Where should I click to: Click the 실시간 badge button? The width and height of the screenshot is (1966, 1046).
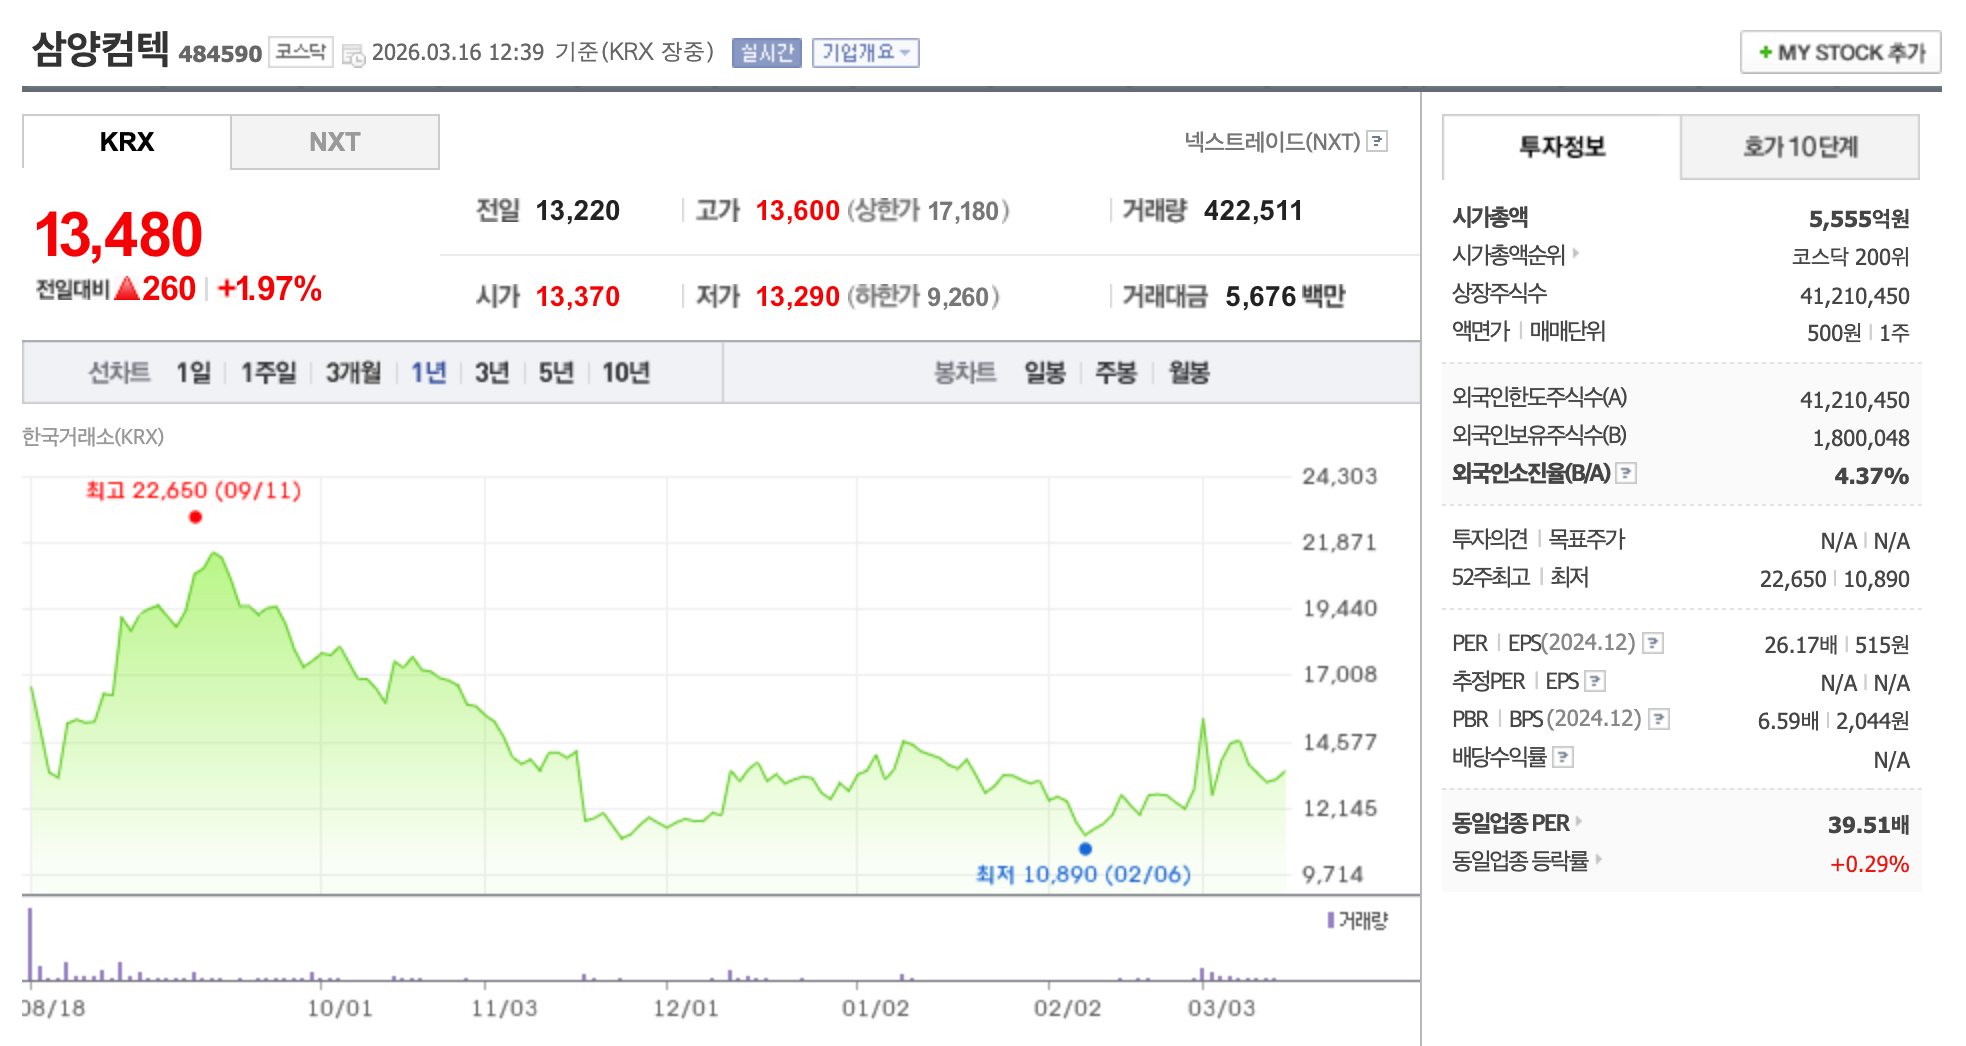(767, 53)
